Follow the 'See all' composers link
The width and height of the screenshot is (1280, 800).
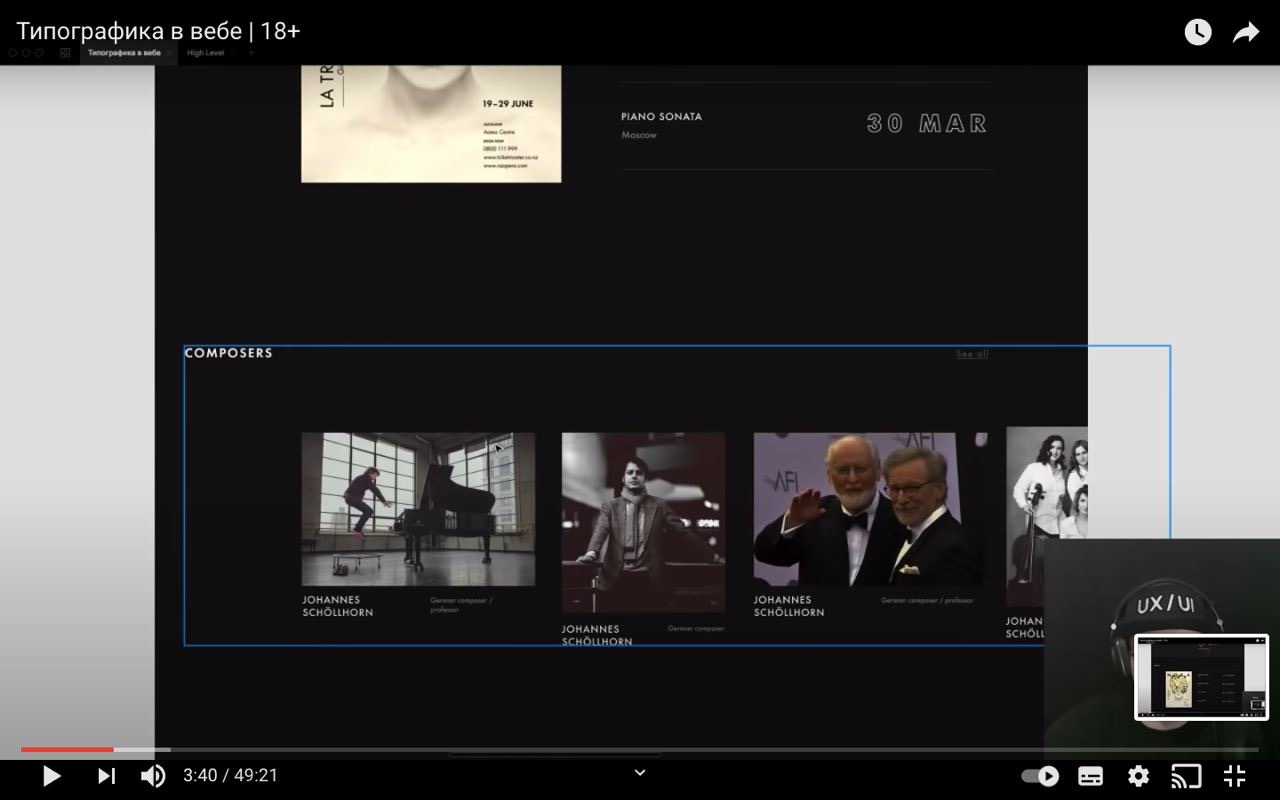click(x=972, y=354)
